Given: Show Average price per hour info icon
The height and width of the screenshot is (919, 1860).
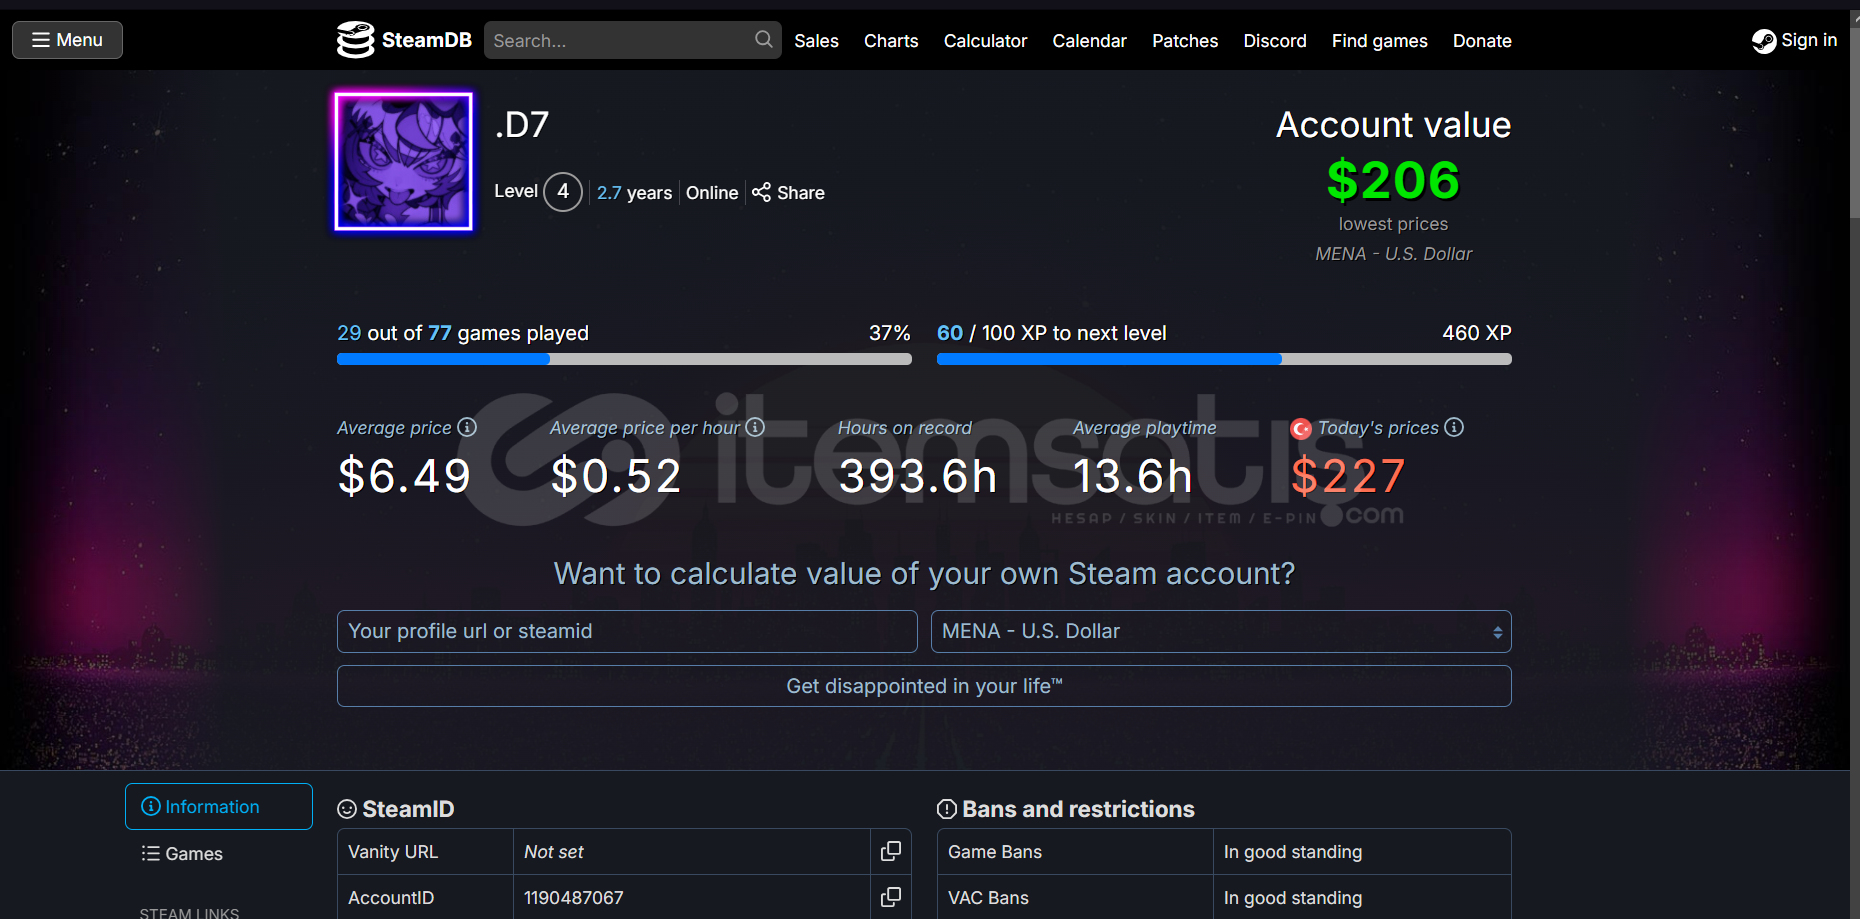Looking at the screenshot, I should (755, 427).
